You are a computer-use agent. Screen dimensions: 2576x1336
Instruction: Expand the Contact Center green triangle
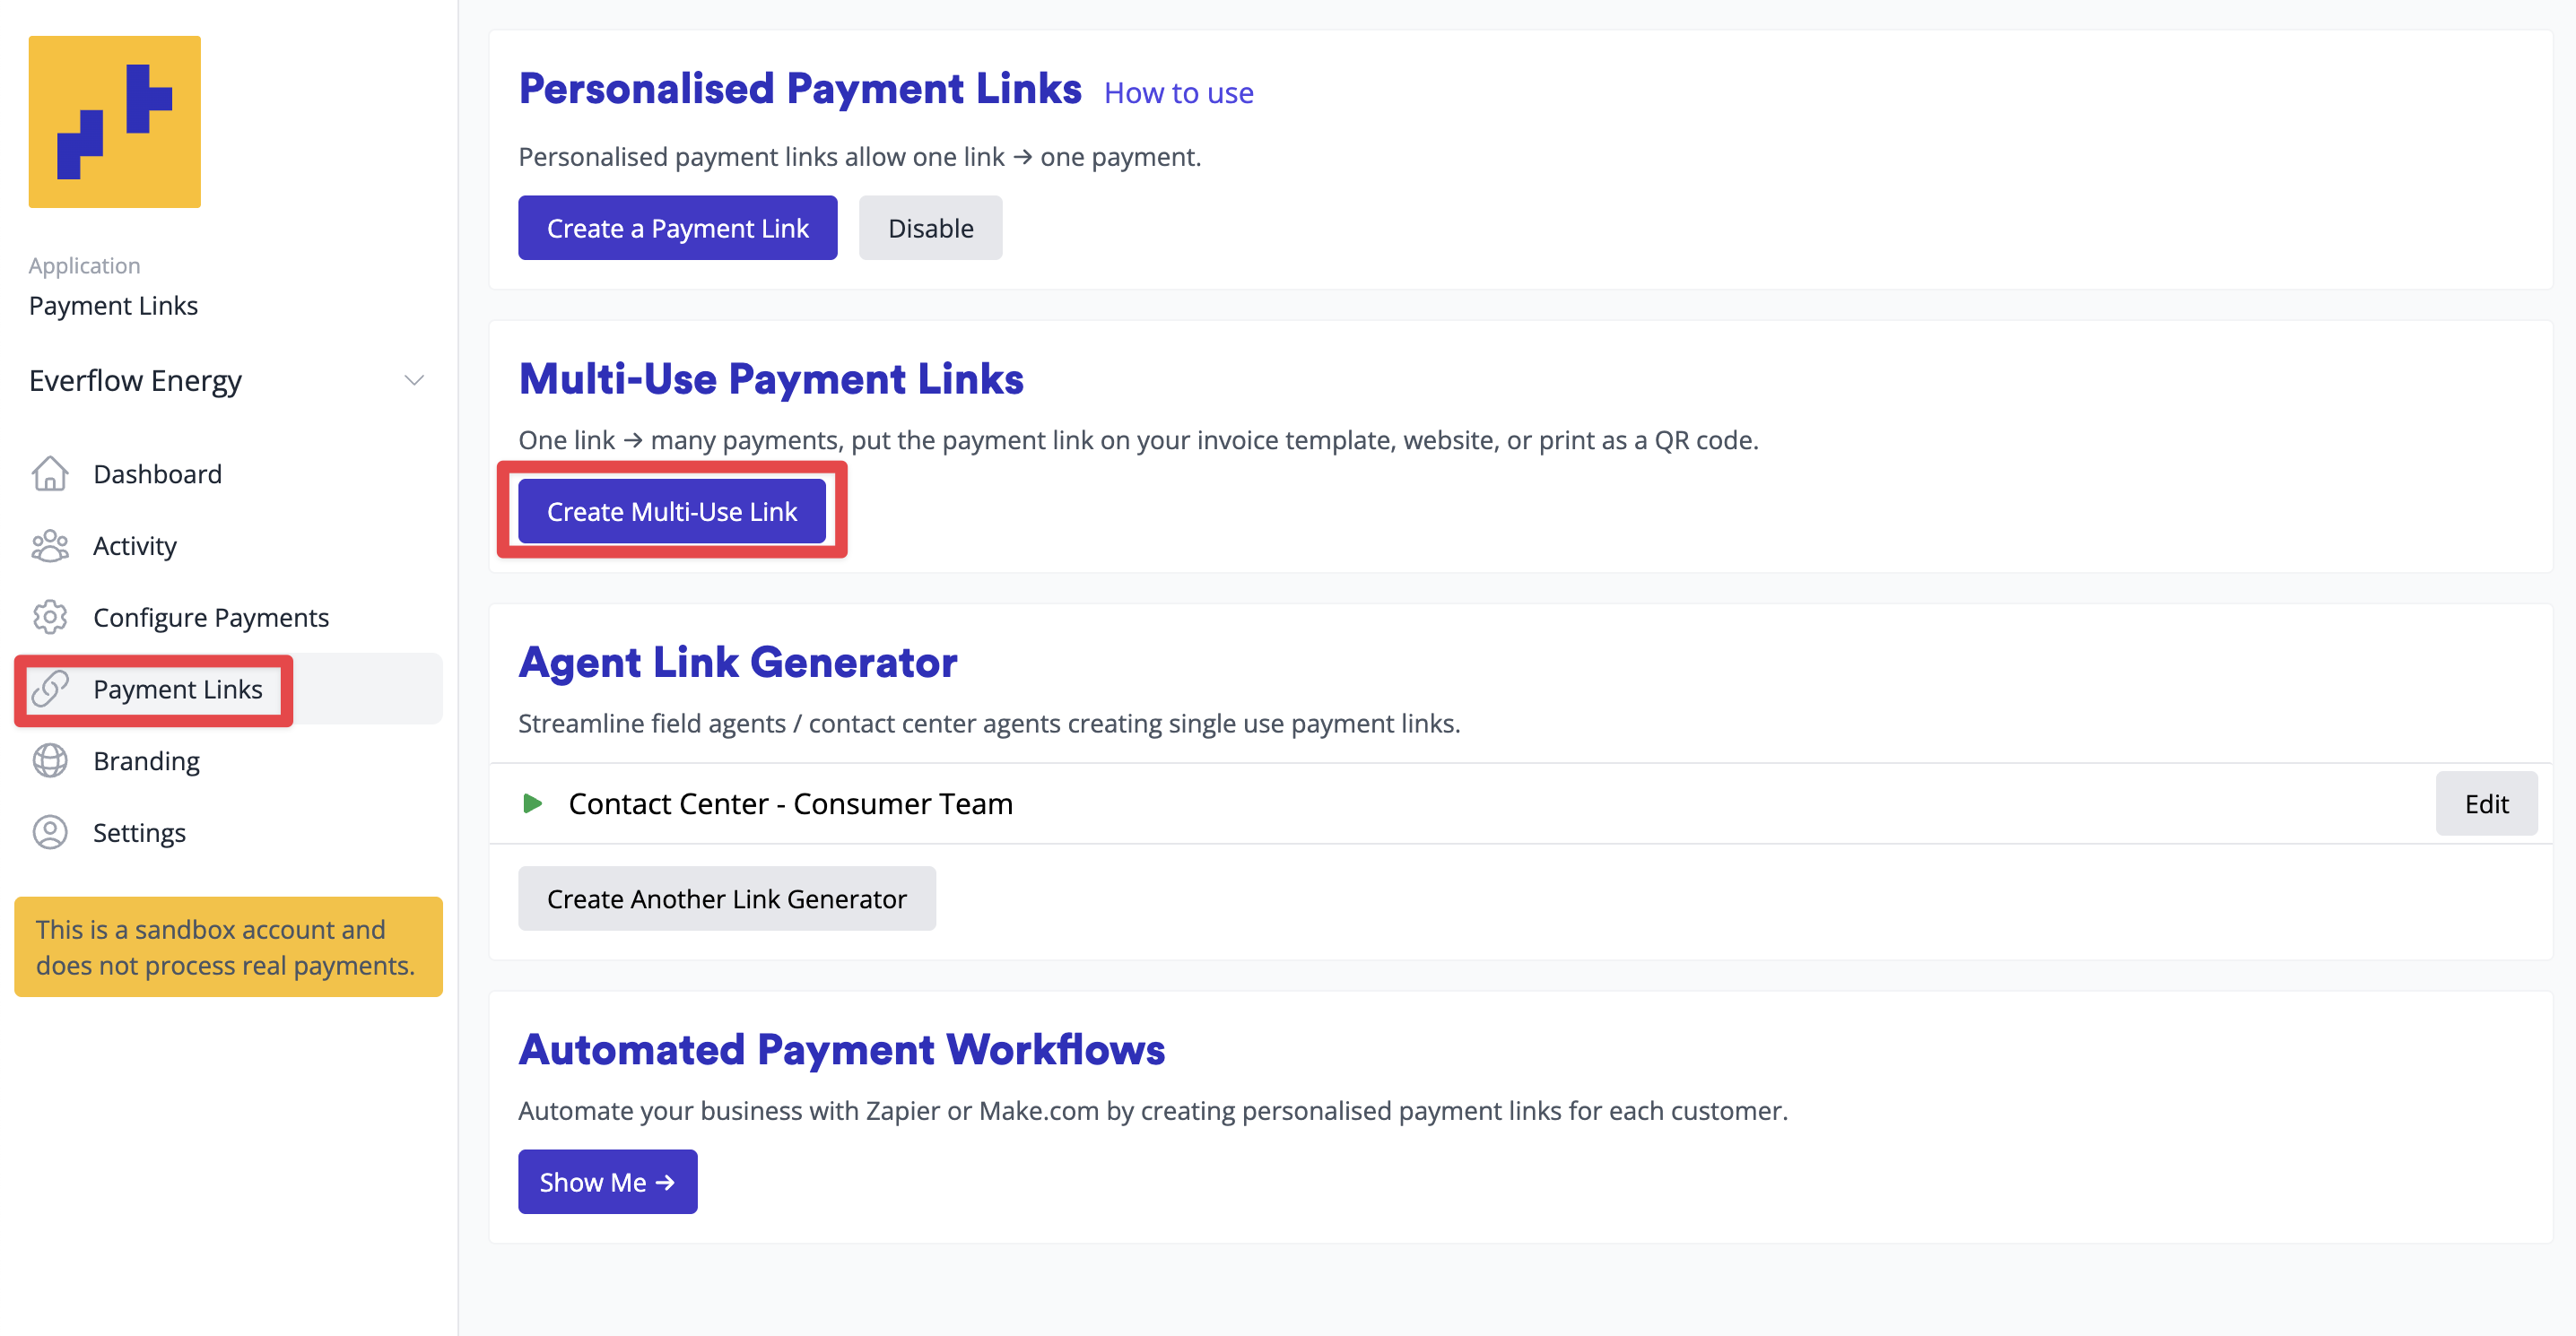pos(533,803)
